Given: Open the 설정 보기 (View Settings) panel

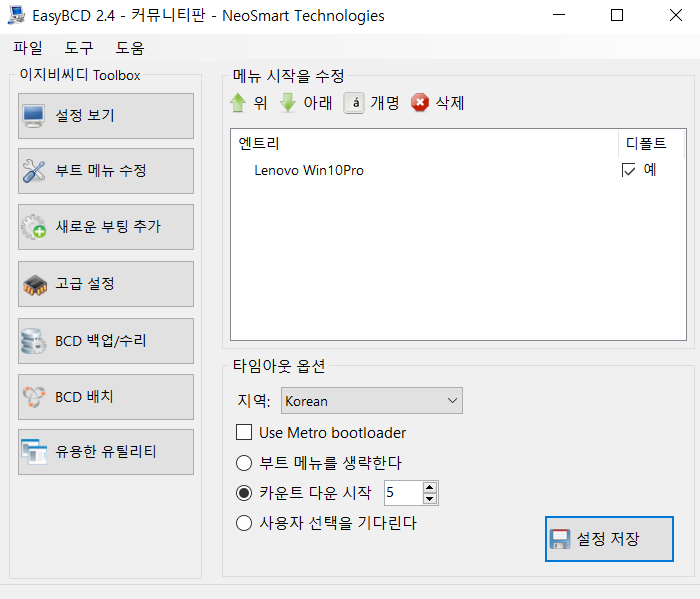Looking at the screenshot, I should click(x=106, y=116).
